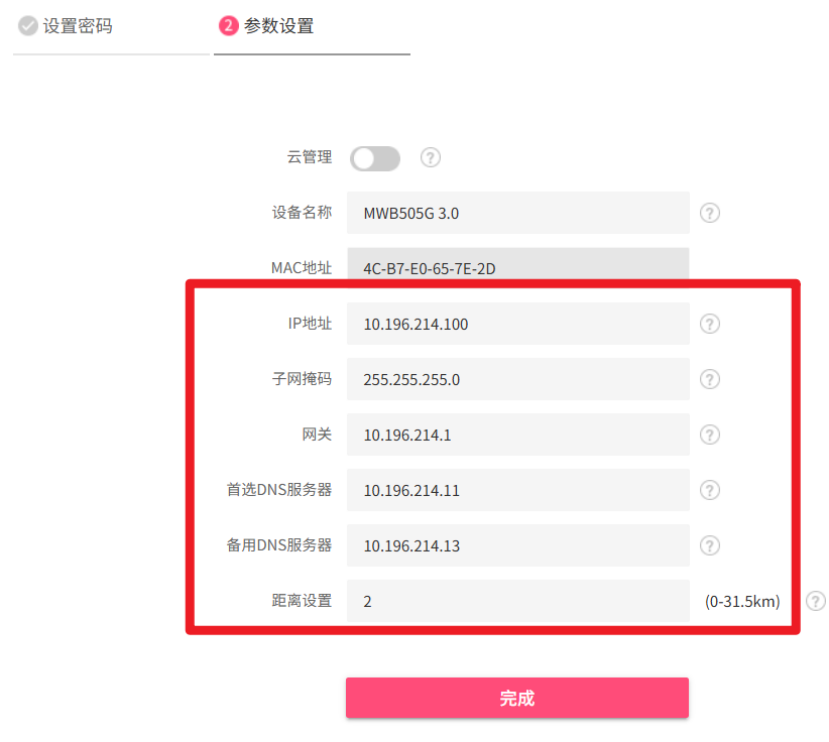Focus the 网关 input field

click(518, 435)
